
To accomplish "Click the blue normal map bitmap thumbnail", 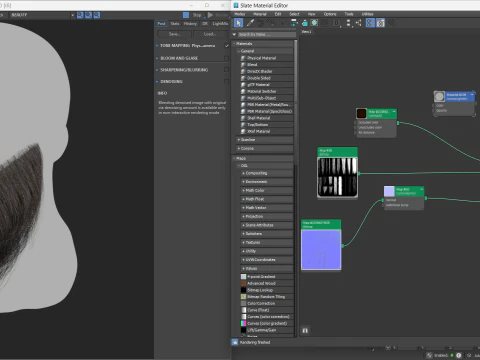I will pyautogui.click(x=321, y=249).
